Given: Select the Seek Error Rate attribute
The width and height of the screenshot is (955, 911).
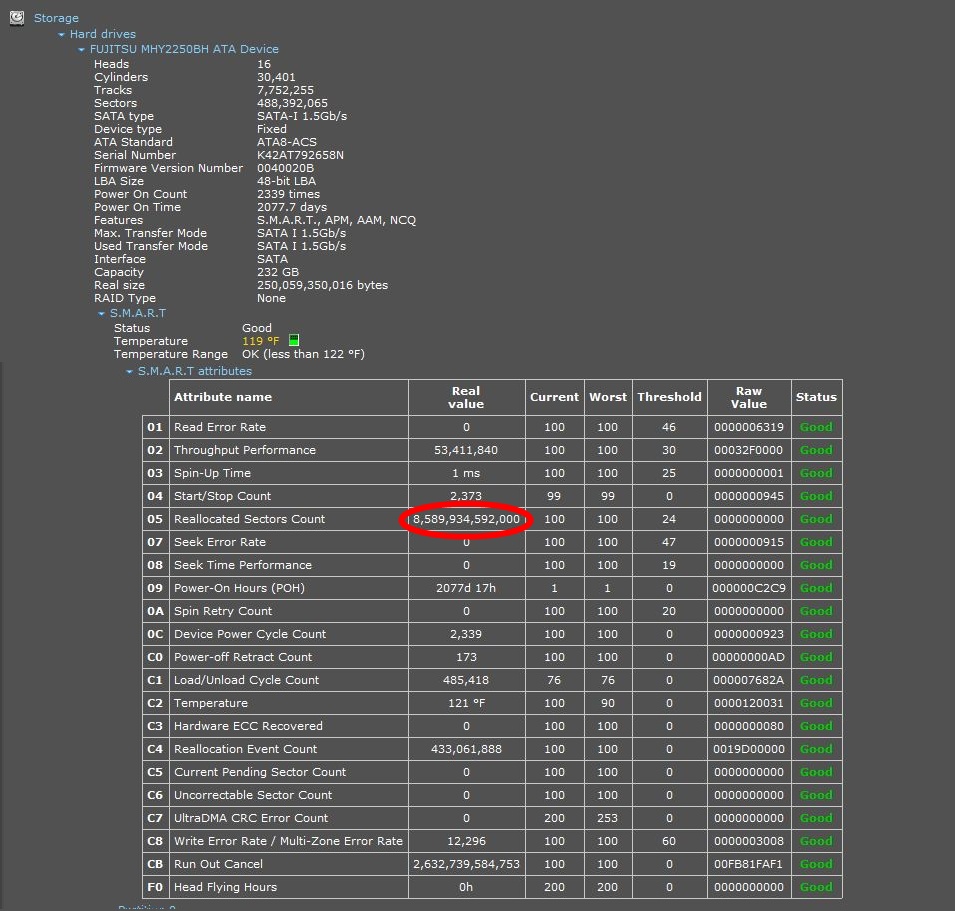Looking at the screenshot, I should coord(220,542).
